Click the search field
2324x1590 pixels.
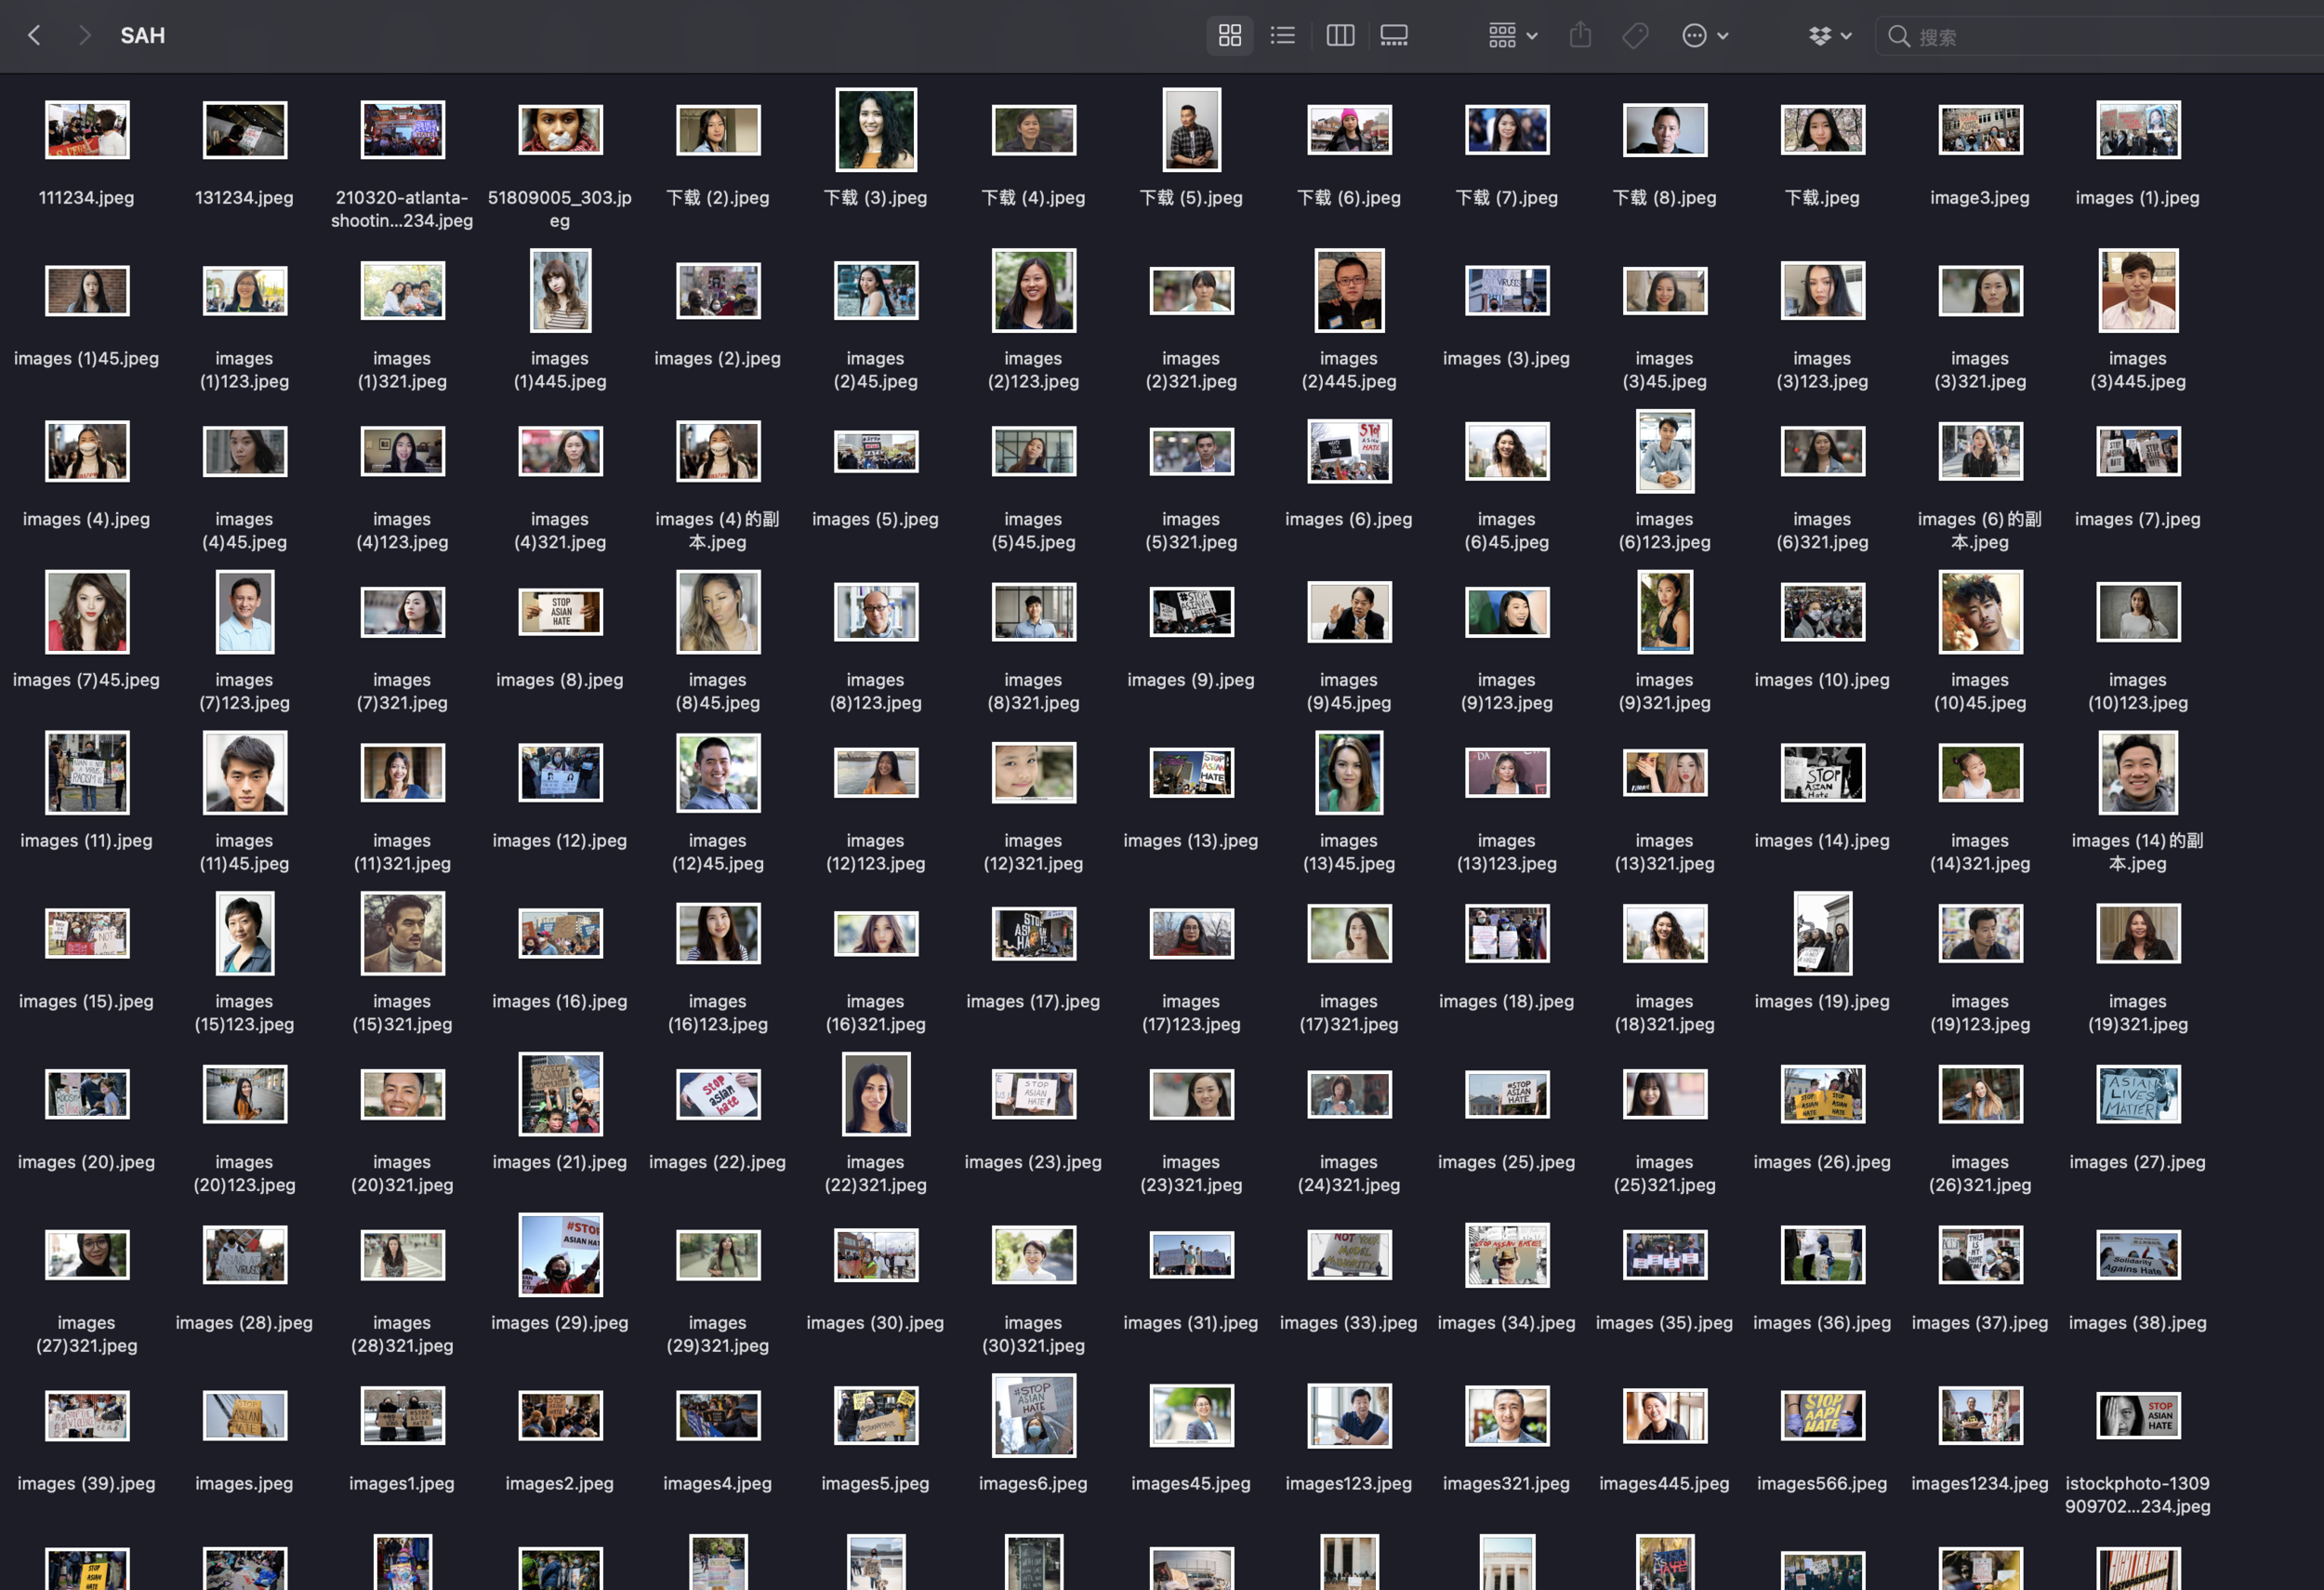2100,36
